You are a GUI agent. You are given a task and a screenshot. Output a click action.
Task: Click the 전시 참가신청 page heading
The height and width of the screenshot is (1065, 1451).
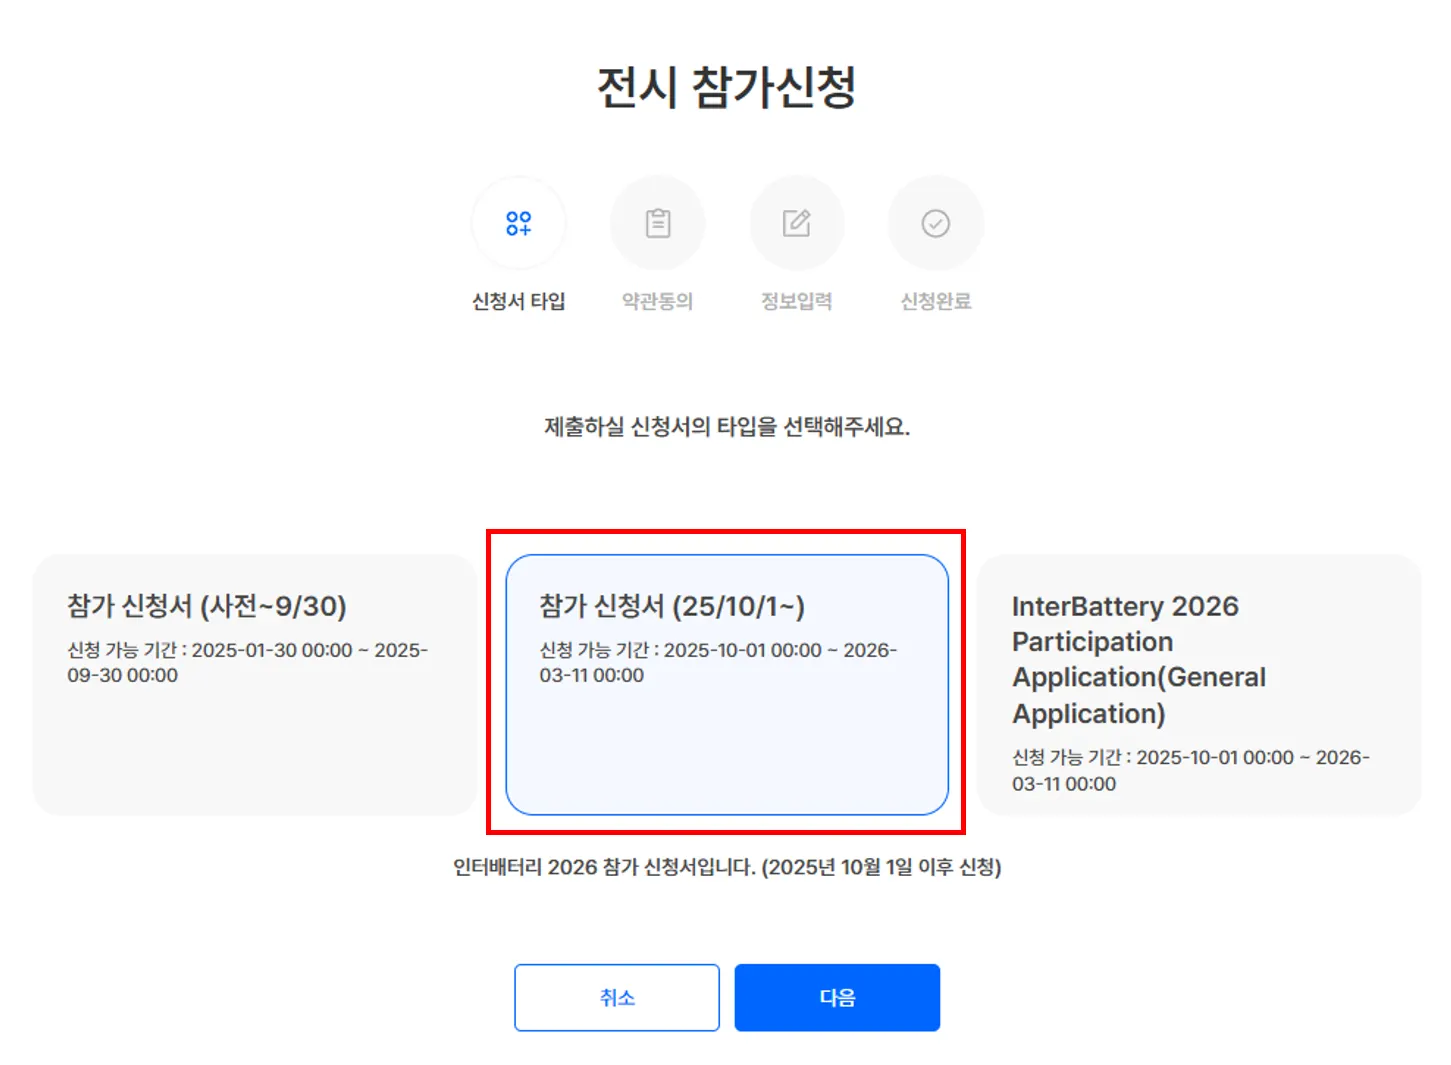coord(727,87)
